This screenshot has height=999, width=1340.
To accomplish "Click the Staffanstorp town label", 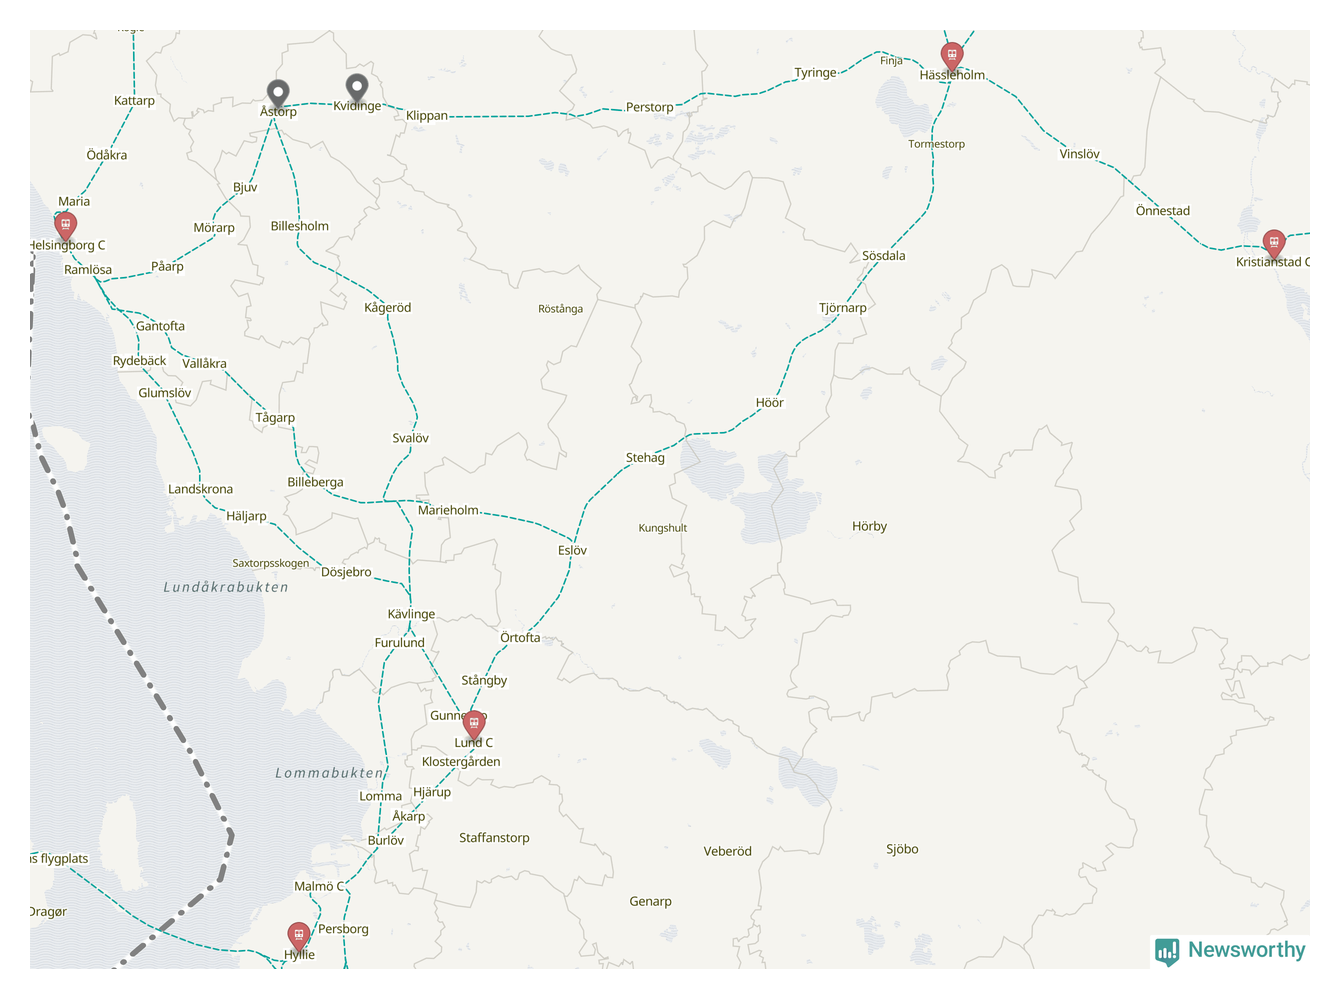I will (494, 838).
